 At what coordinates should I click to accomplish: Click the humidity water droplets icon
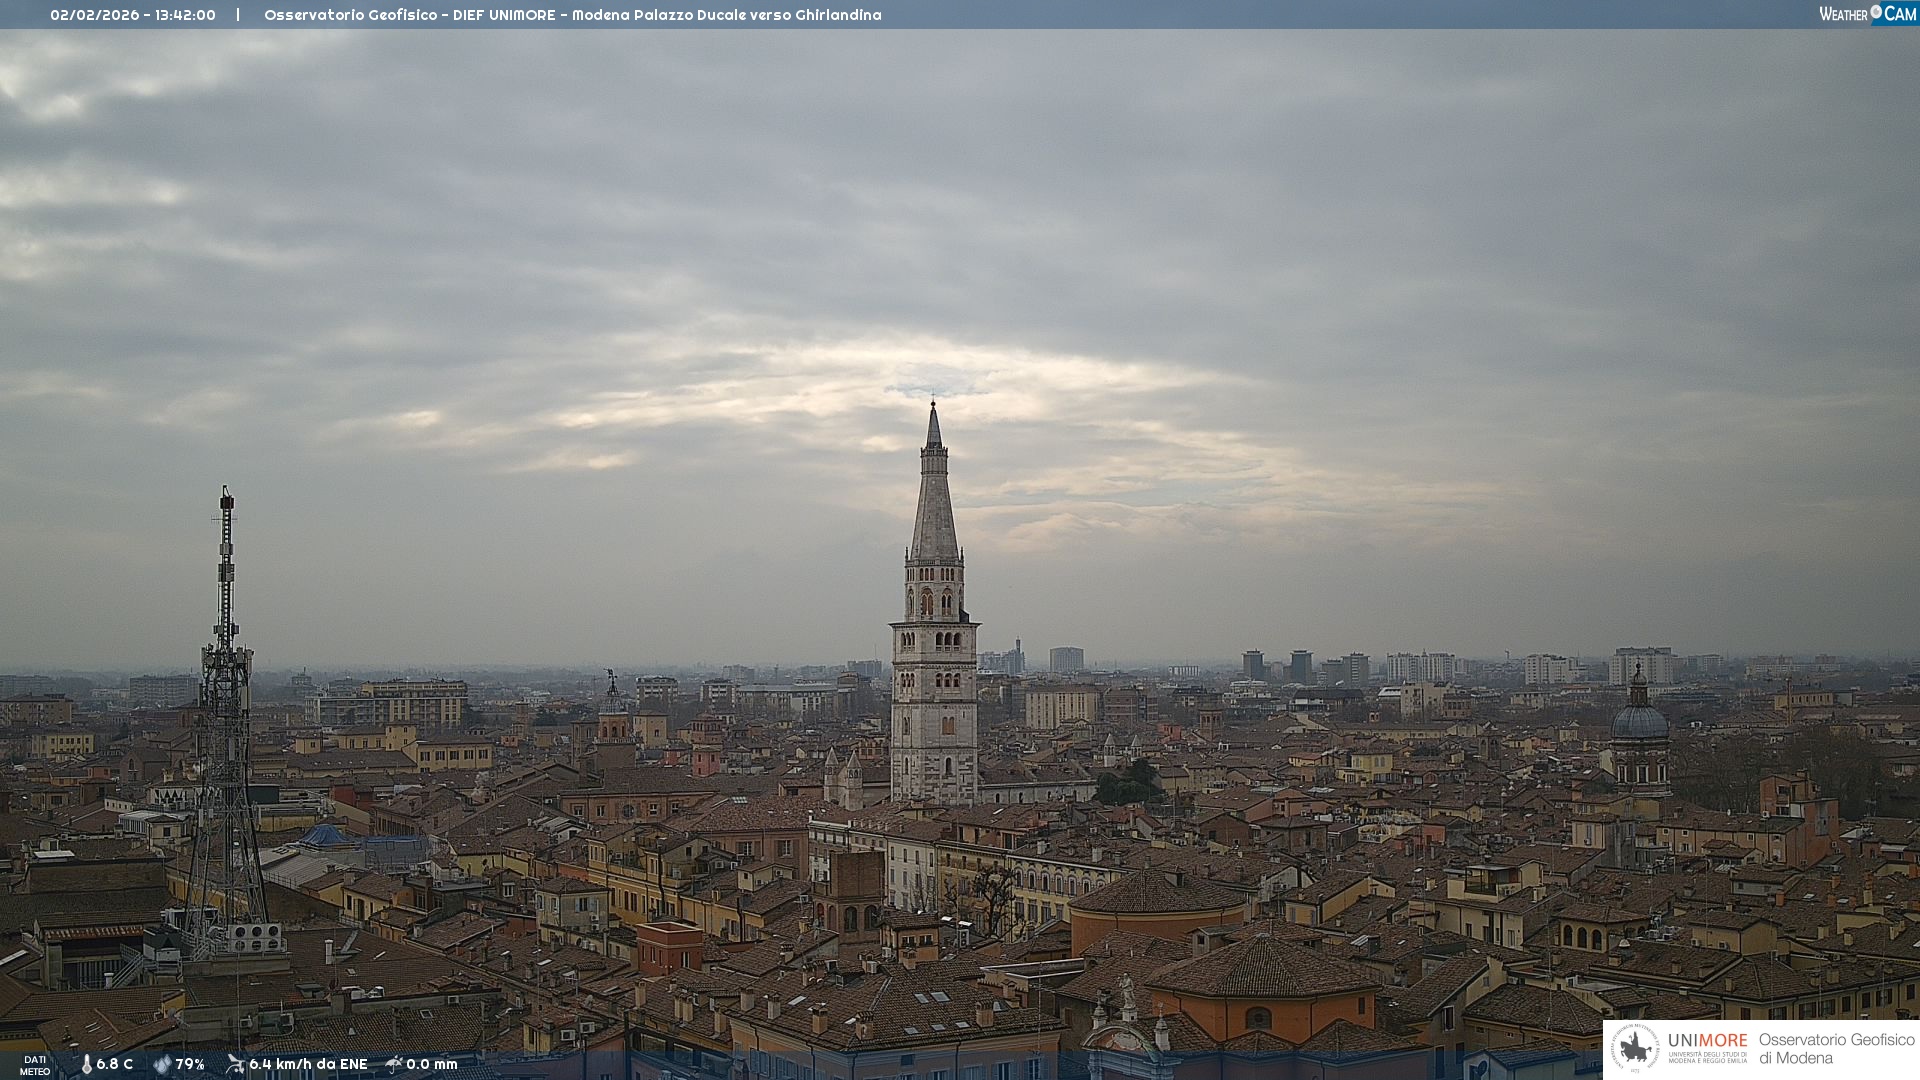click(x=162, y=1065)
